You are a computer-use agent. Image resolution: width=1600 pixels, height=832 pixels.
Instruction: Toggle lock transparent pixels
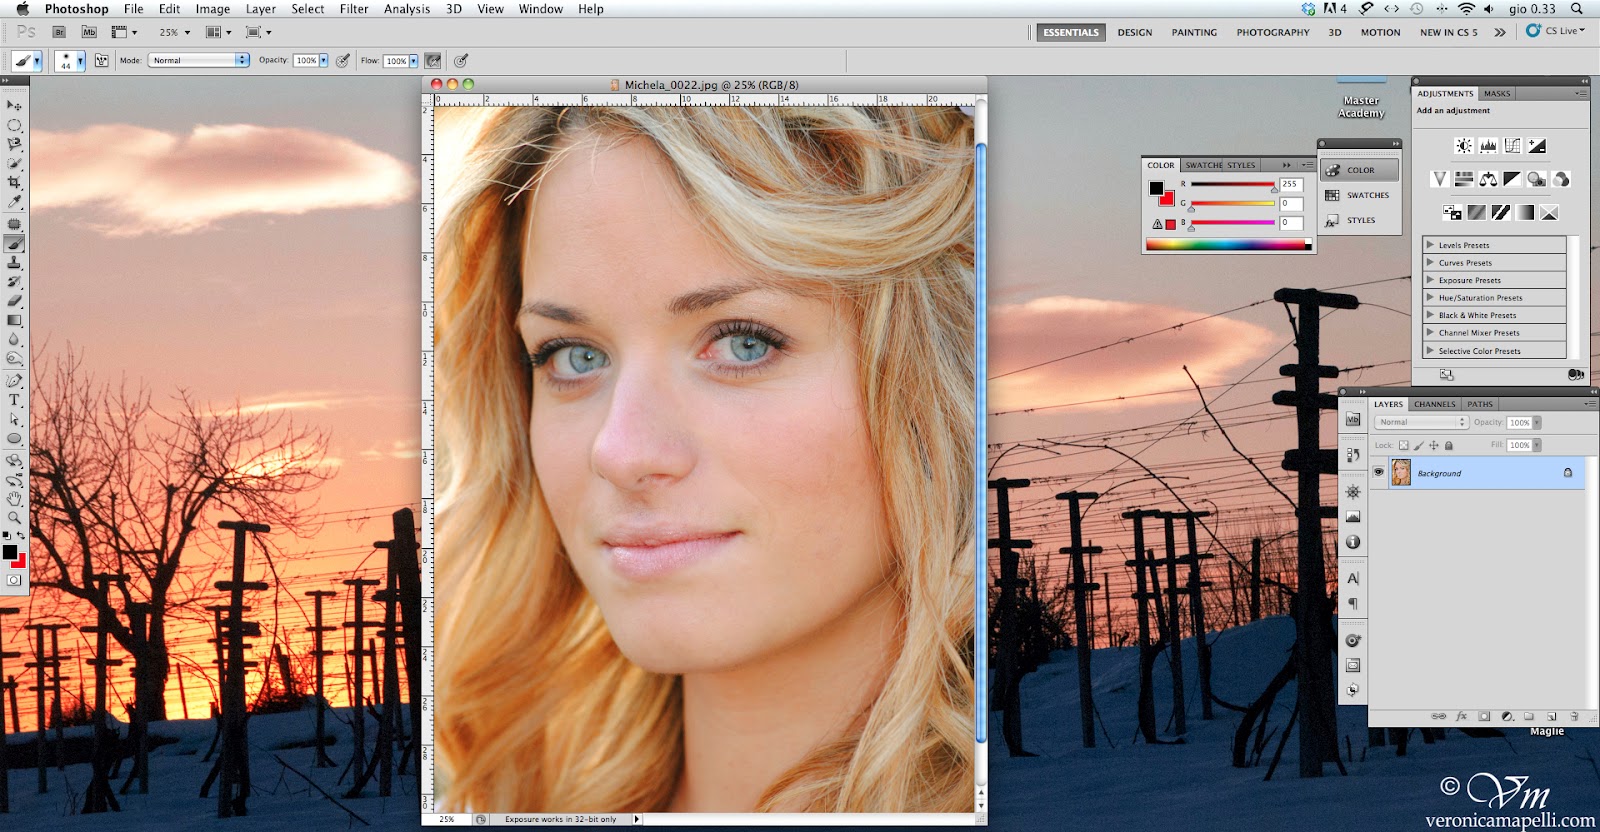tap(1403, 445)
